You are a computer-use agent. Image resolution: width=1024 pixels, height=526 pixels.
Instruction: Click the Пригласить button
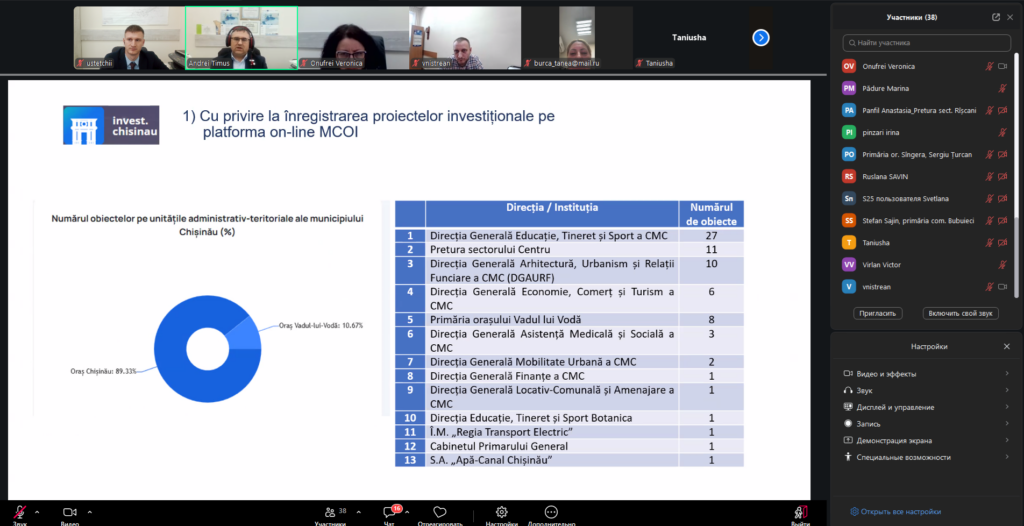(x=877, y=313)
